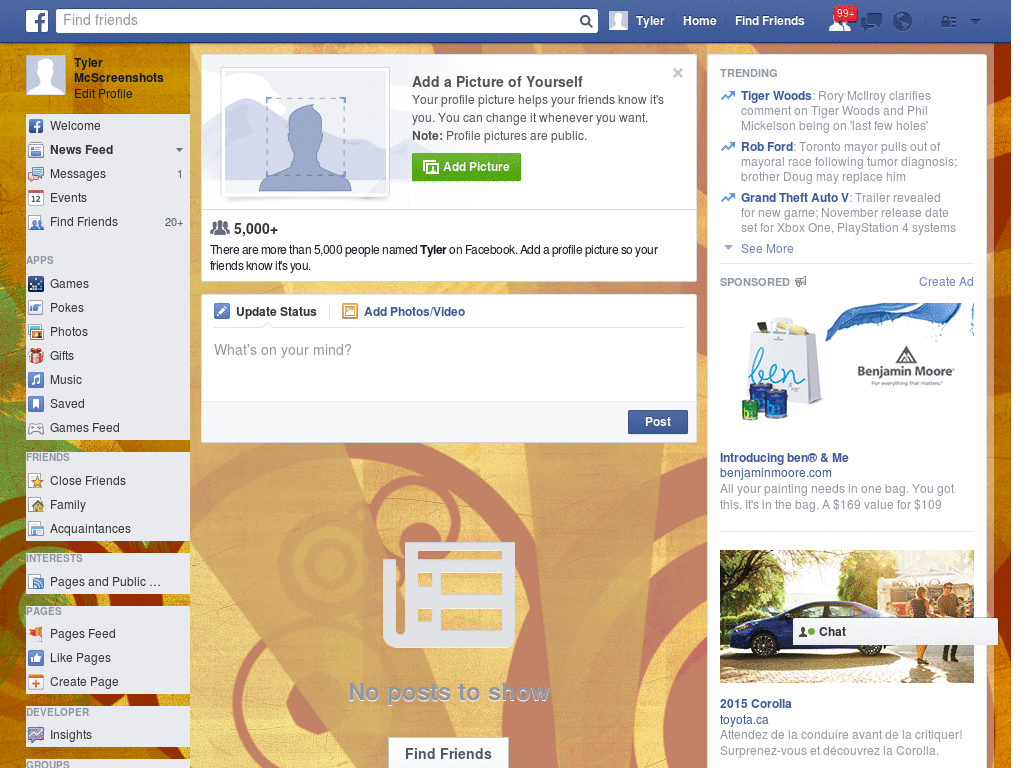Viewport: 1024px width, 768px height.
Task: Open the Chat bar
Action: point(895,632)
